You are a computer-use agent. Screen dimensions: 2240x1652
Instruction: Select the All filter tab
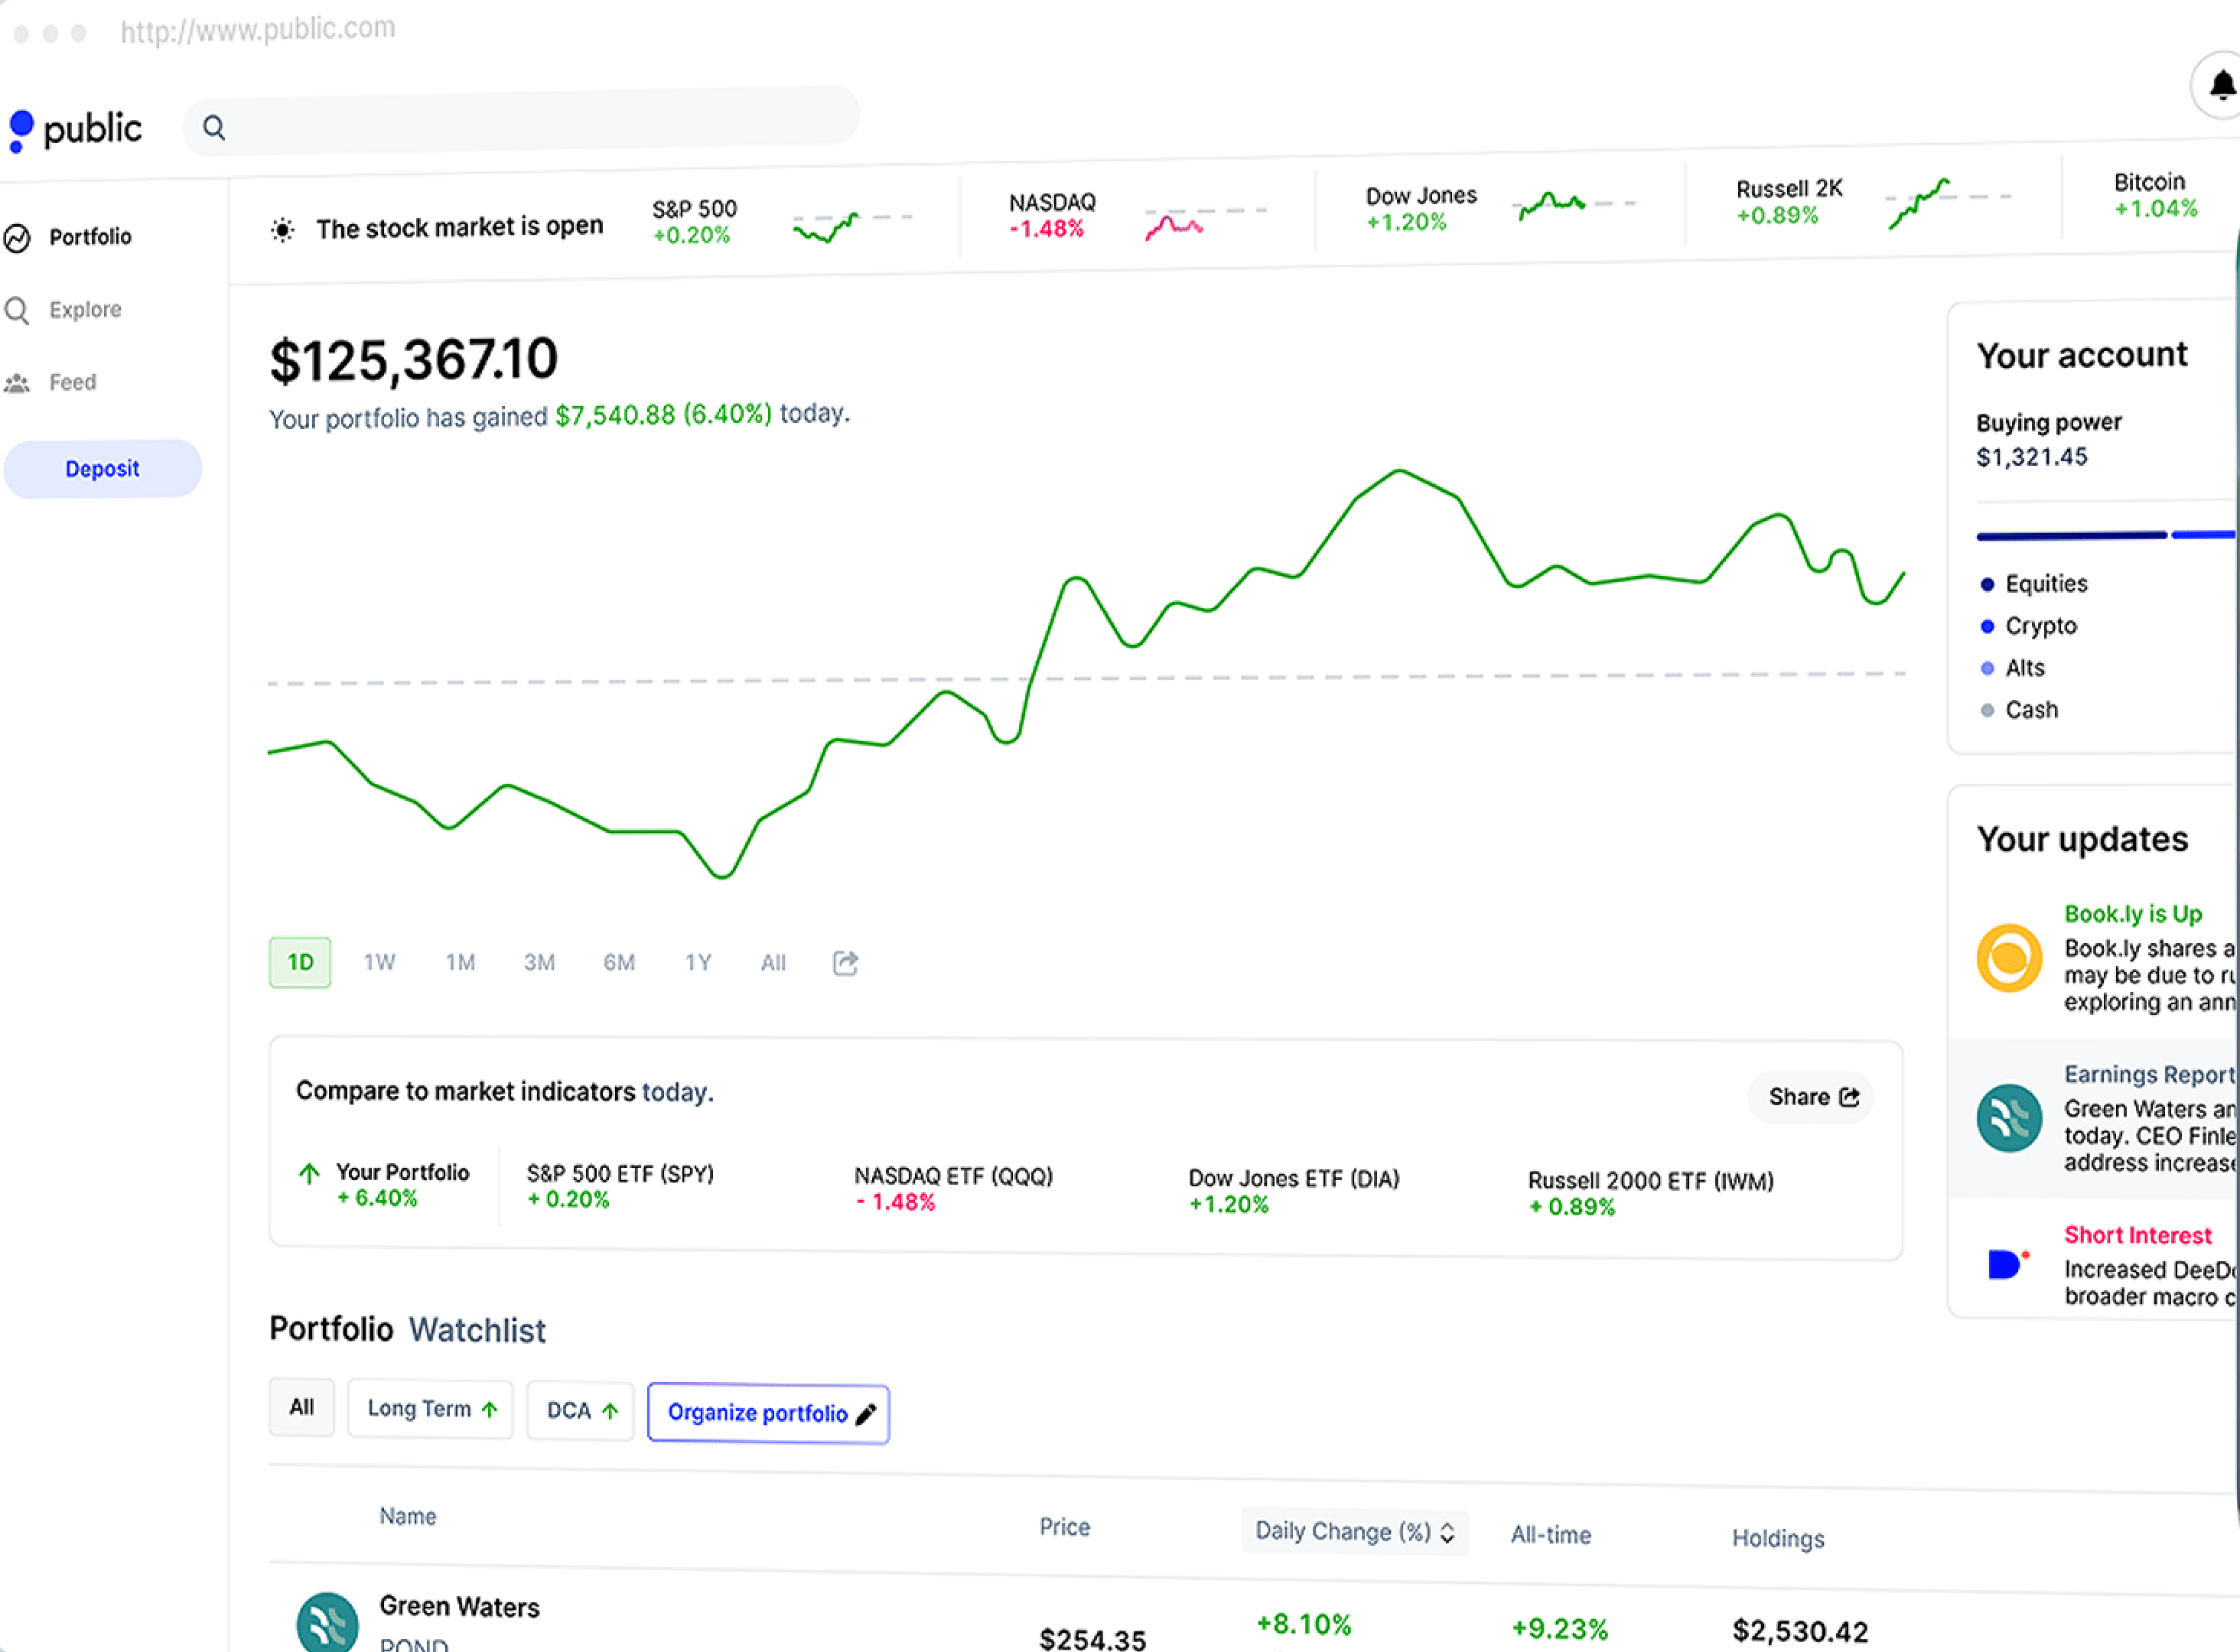(301, 1407)
